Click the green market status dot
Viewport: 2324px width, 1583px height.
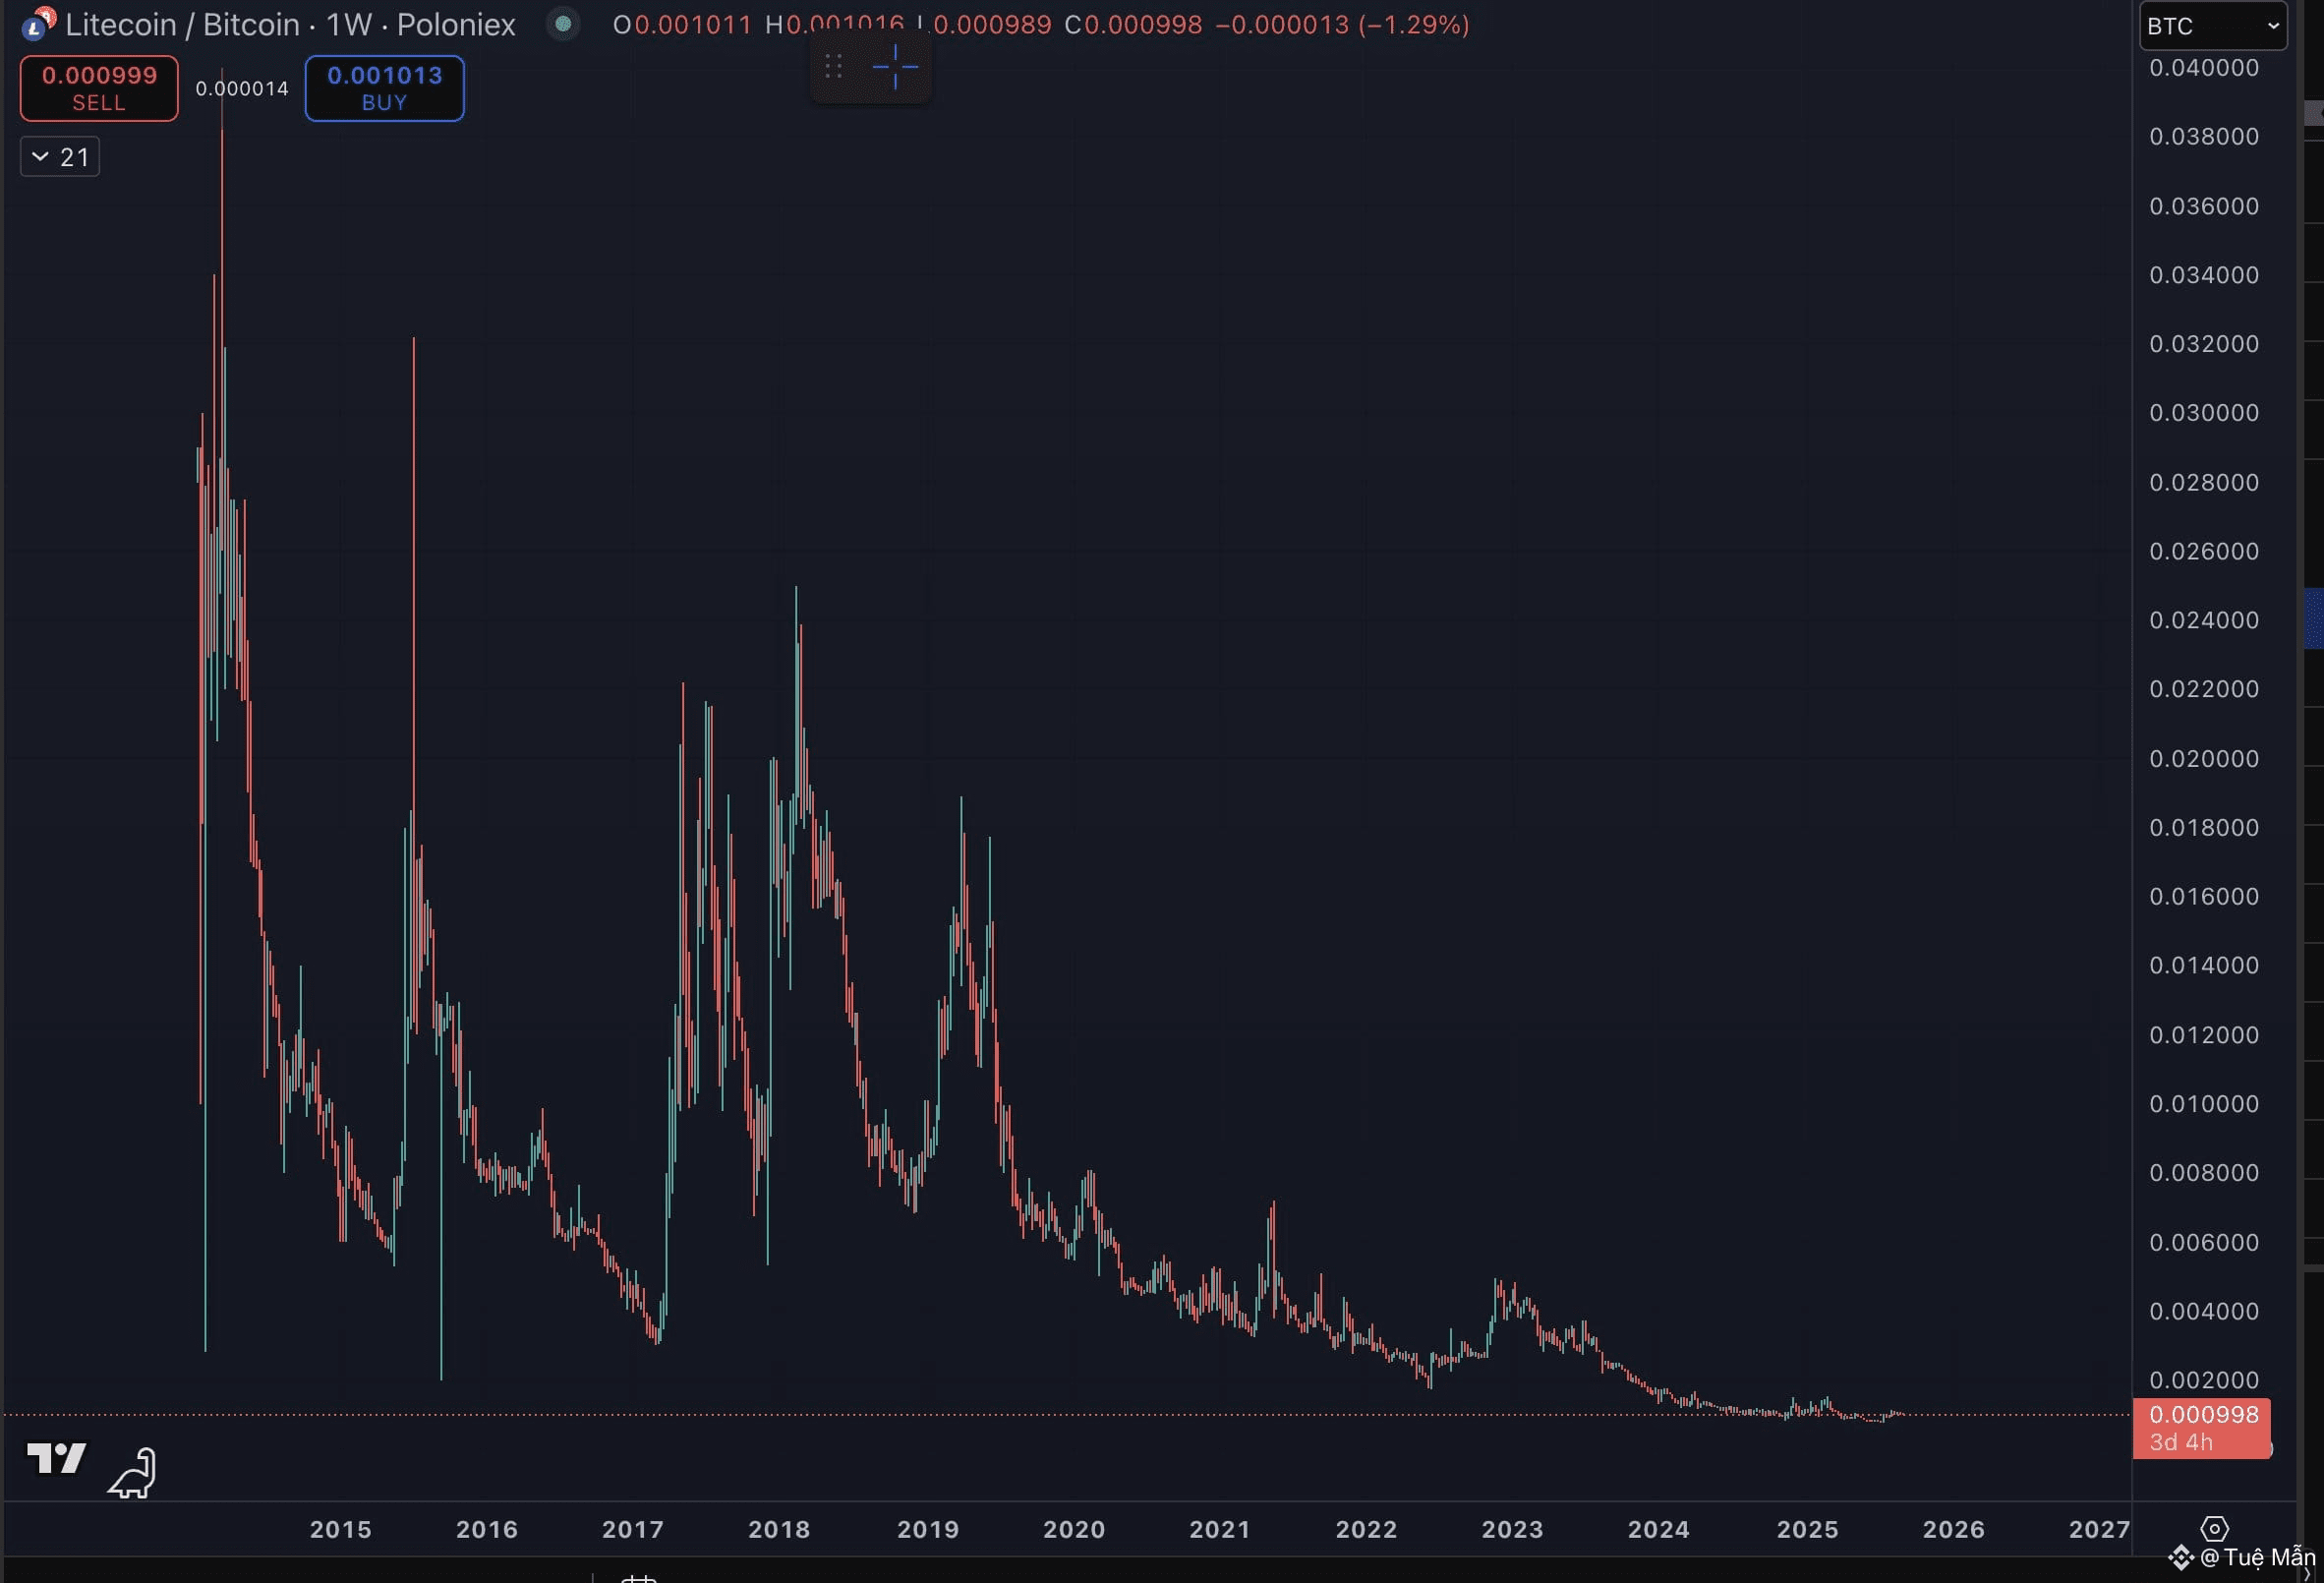pyautogui.click(x=563, y=24)
